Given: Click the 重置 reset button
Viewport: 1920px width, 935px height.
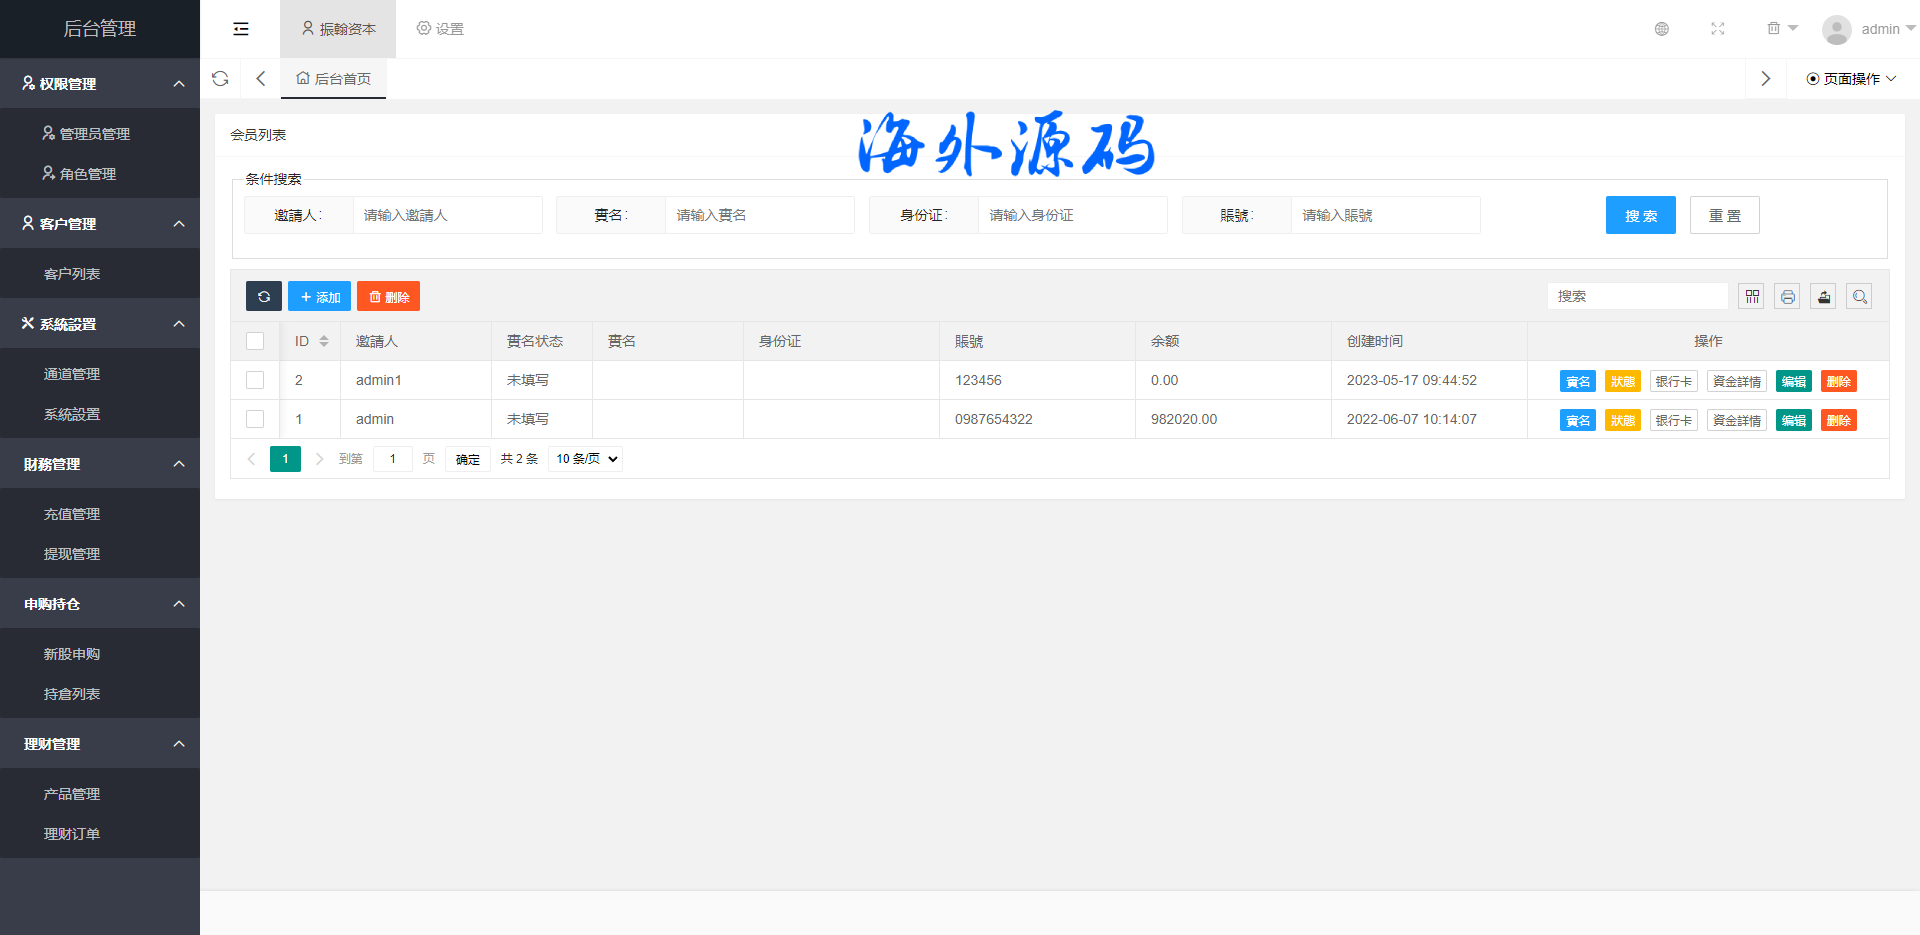Looking at the screenshot, I should coord(1724,215).
